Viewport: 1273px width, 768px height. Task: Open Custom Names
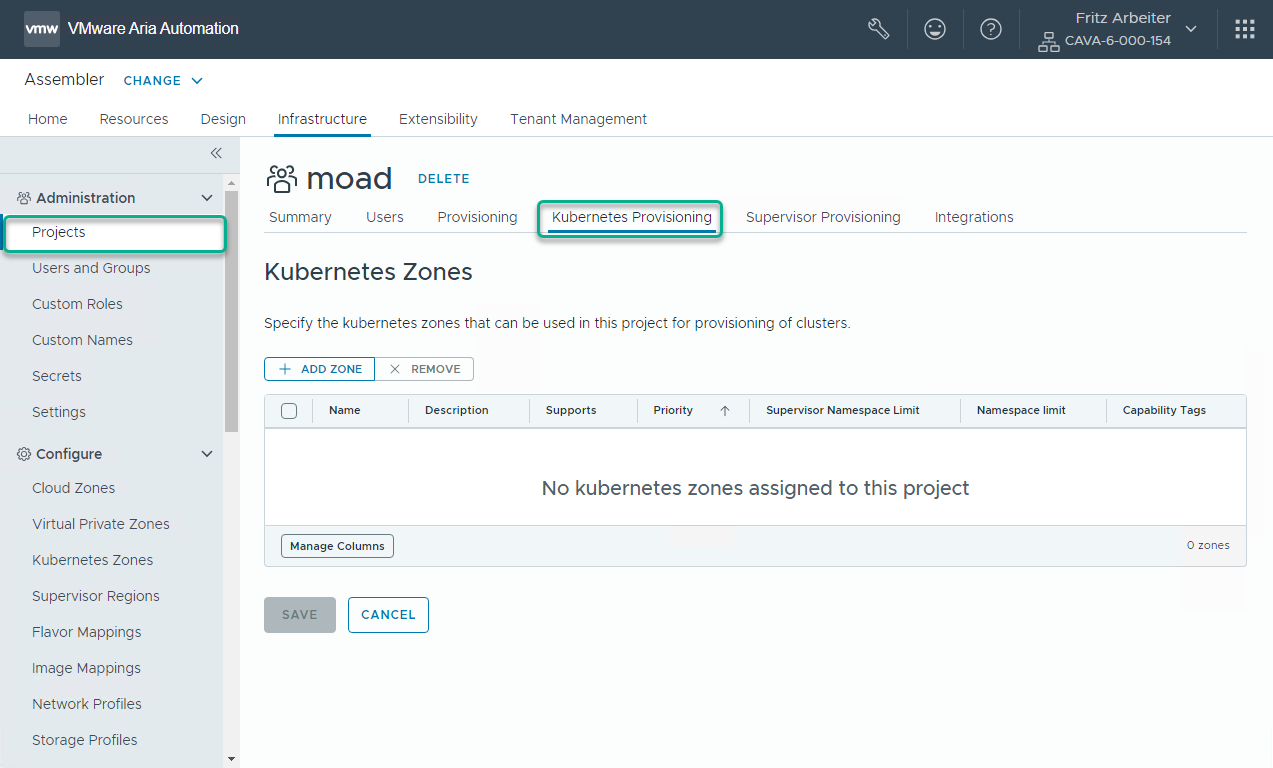82,340
